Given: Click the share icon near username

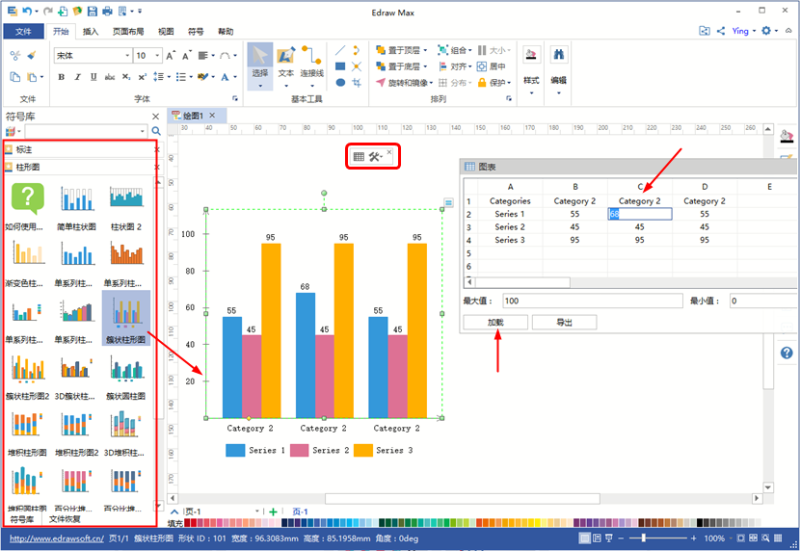Looking at the screenshot, I should [x=720, y=31].
